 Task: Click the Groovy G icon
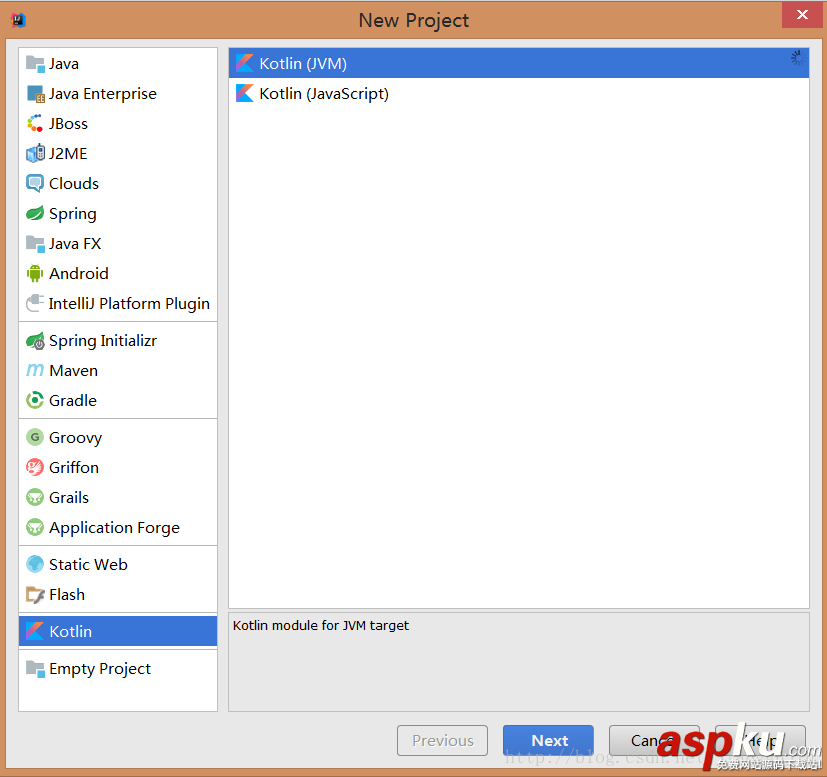tap(35, 437)
